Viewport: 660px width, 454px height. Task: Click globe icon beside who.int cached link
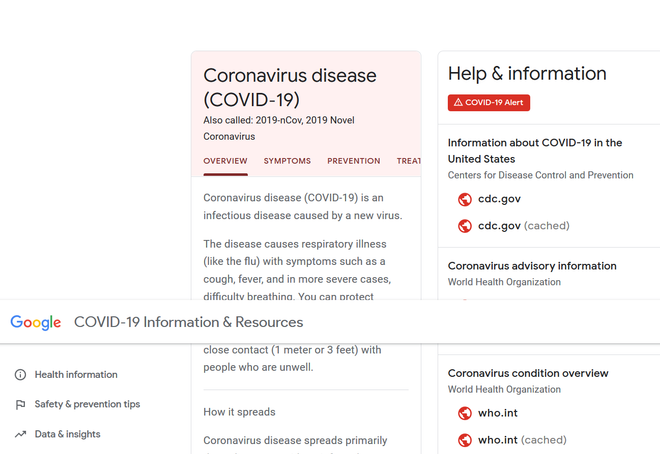(464, 440)
